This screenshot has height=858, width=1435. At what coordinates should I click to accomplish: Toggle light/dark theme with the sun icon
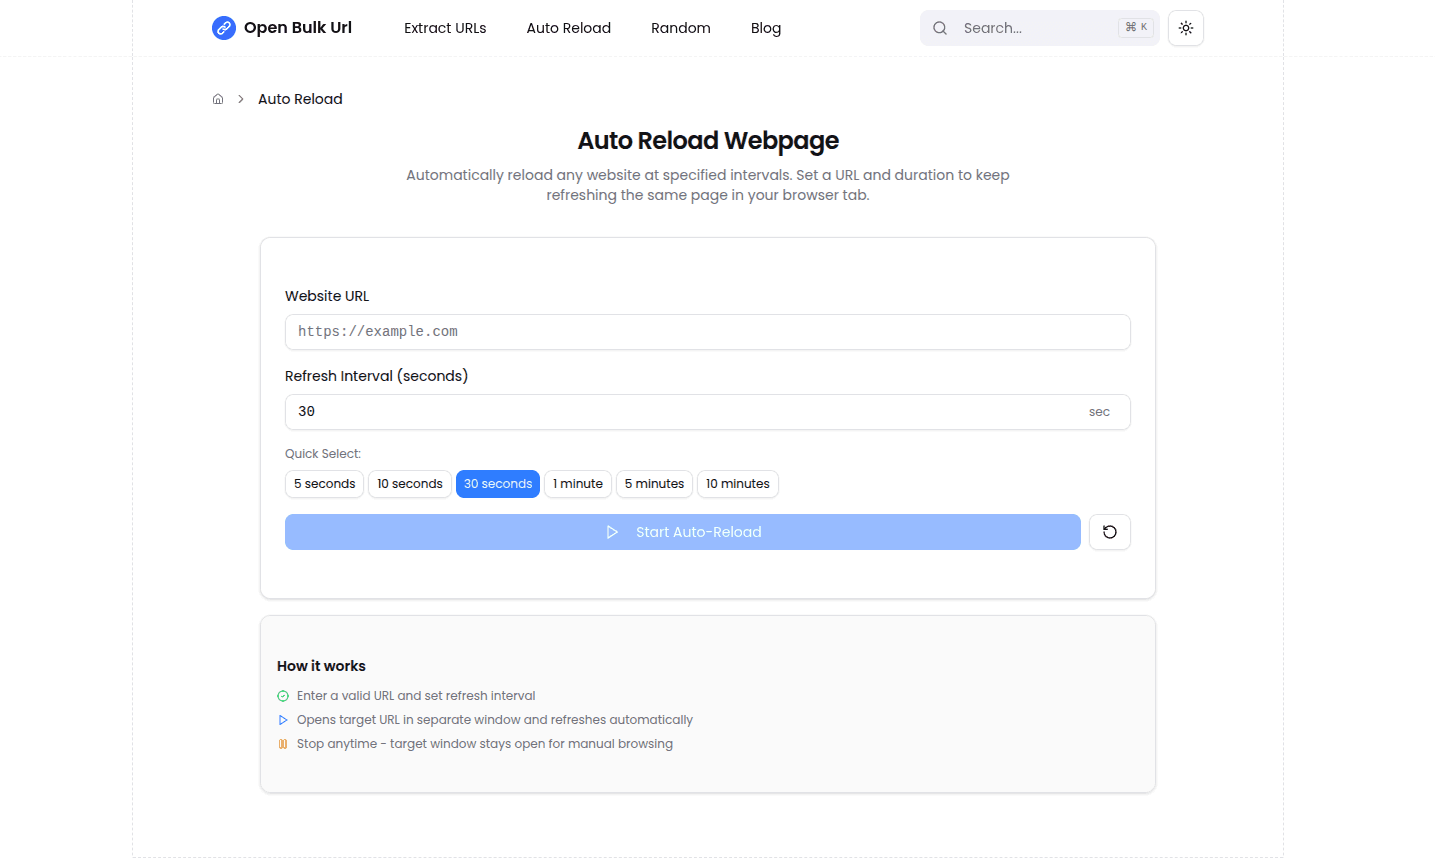click(1185, 28)
